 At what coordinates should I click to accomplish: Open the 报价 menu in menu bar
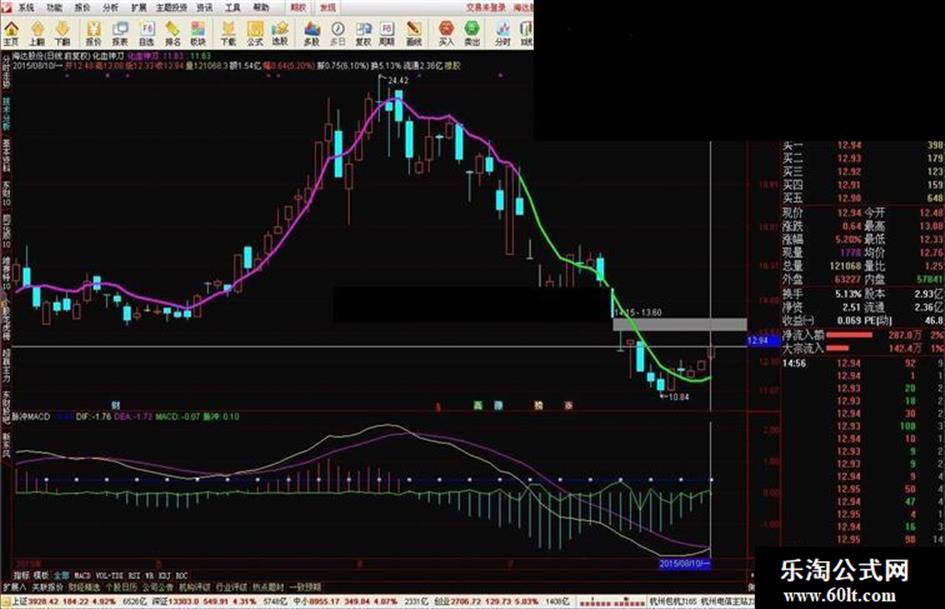(83, 8)
